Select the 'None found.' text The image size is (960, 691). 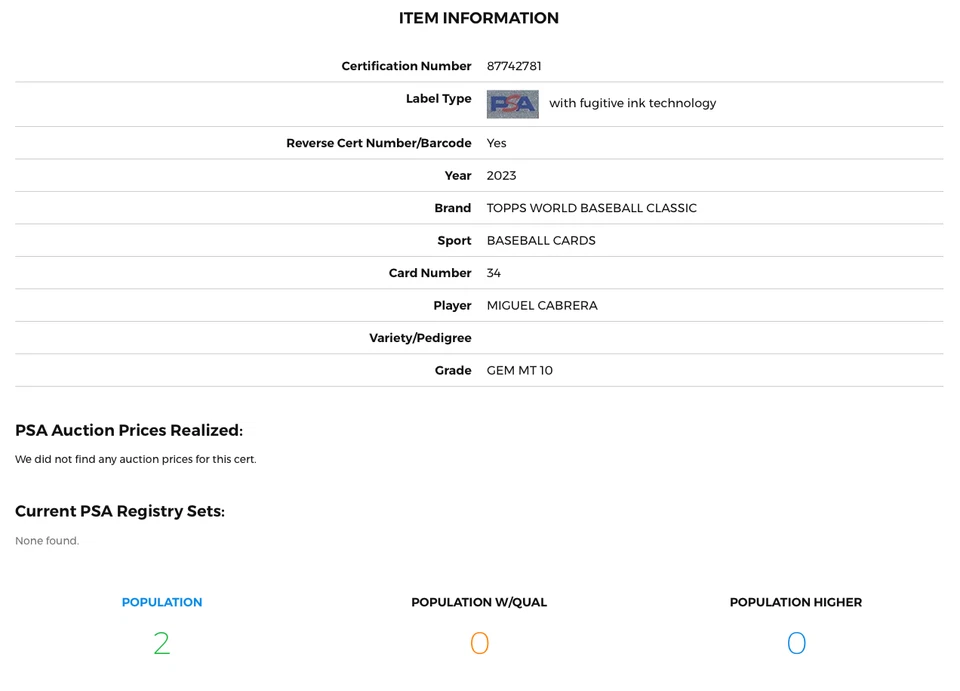pos(47,541)
